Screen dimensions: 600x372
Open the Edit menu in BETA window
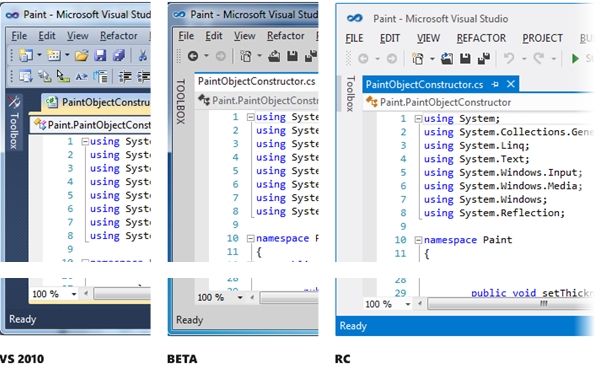[214, 36]
